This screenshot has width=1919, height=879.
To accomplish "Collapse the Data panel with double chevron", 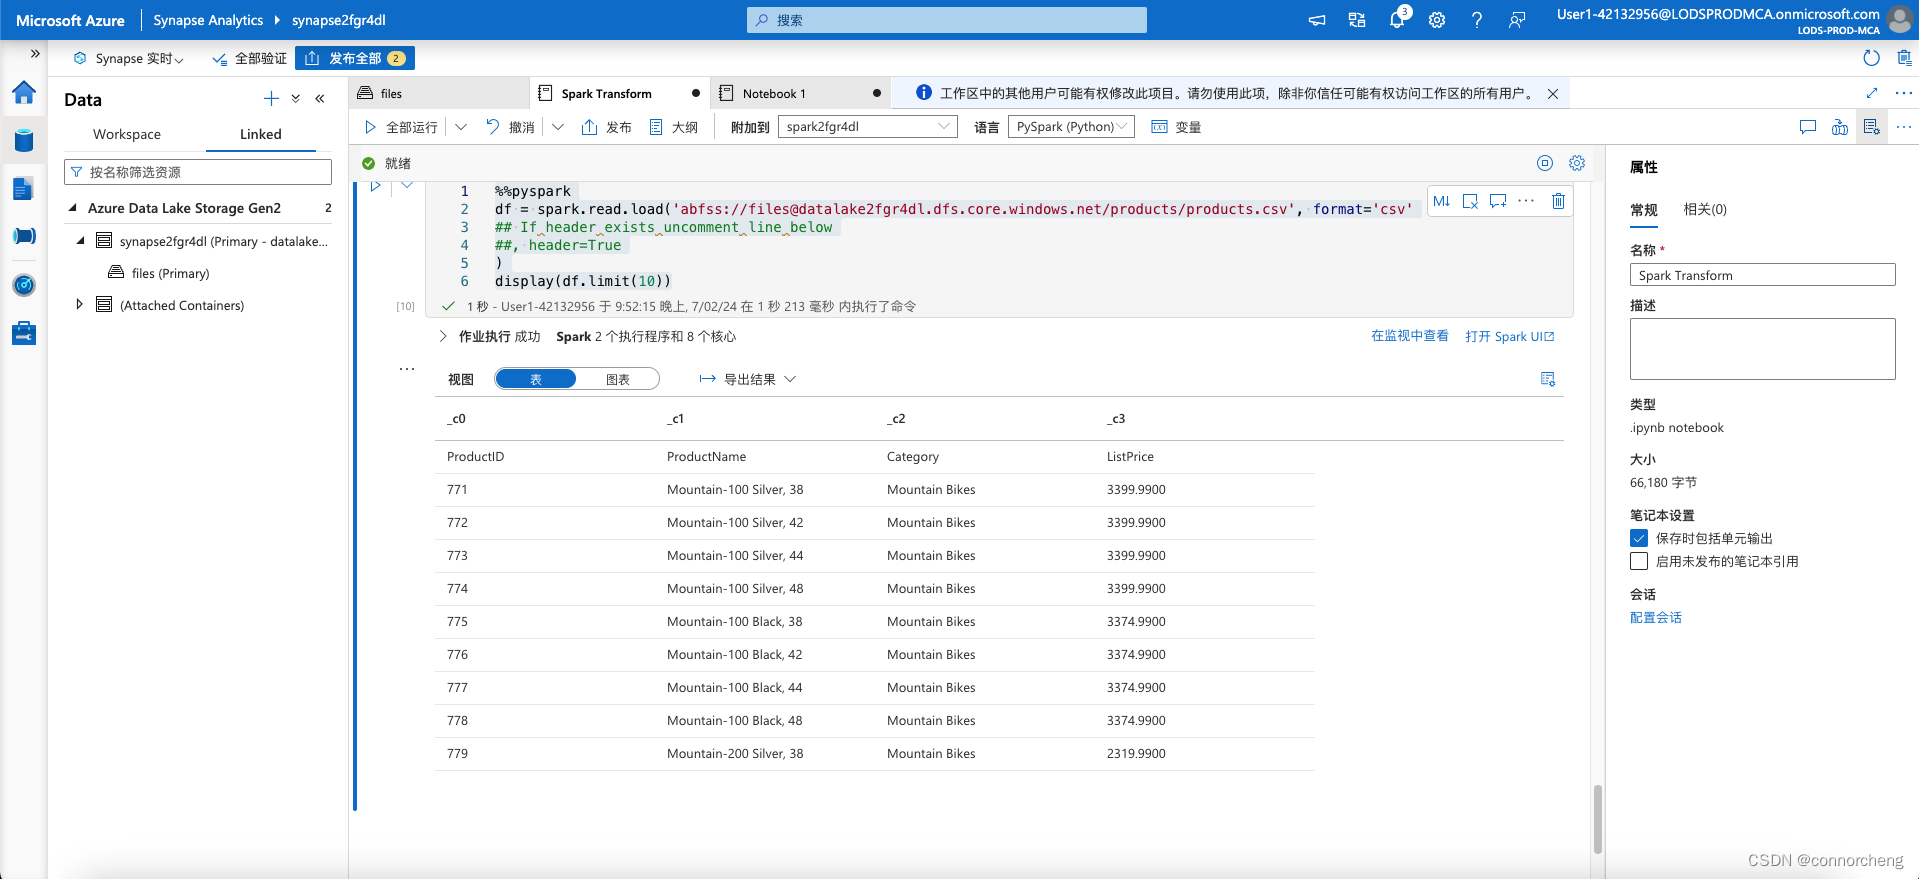I will [x=320, y=98].
